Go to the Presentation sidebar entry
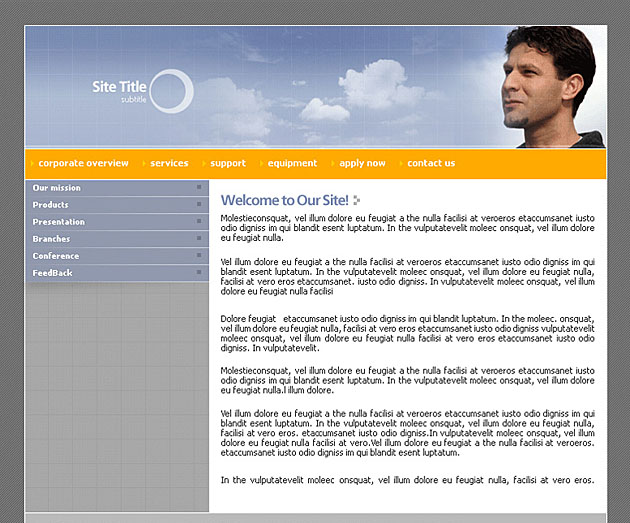 59,222
